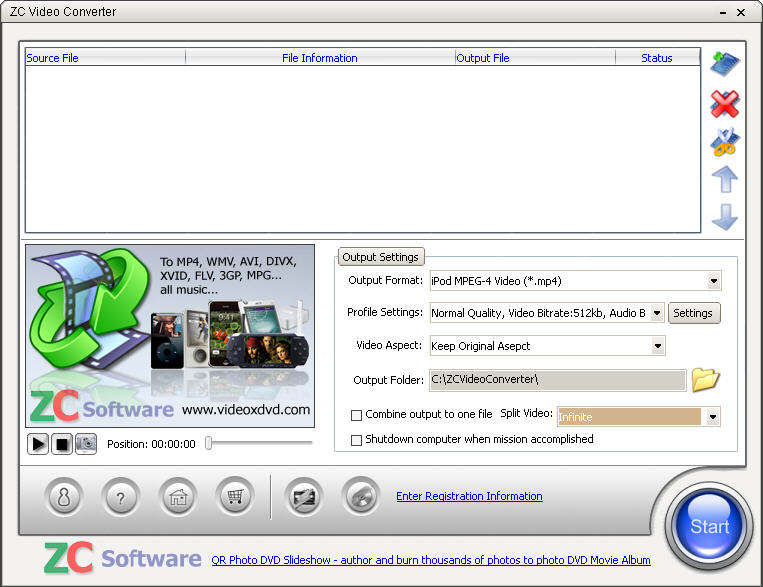Move file up with the up arrow
The image size is (763, 587).
(724, 180)
